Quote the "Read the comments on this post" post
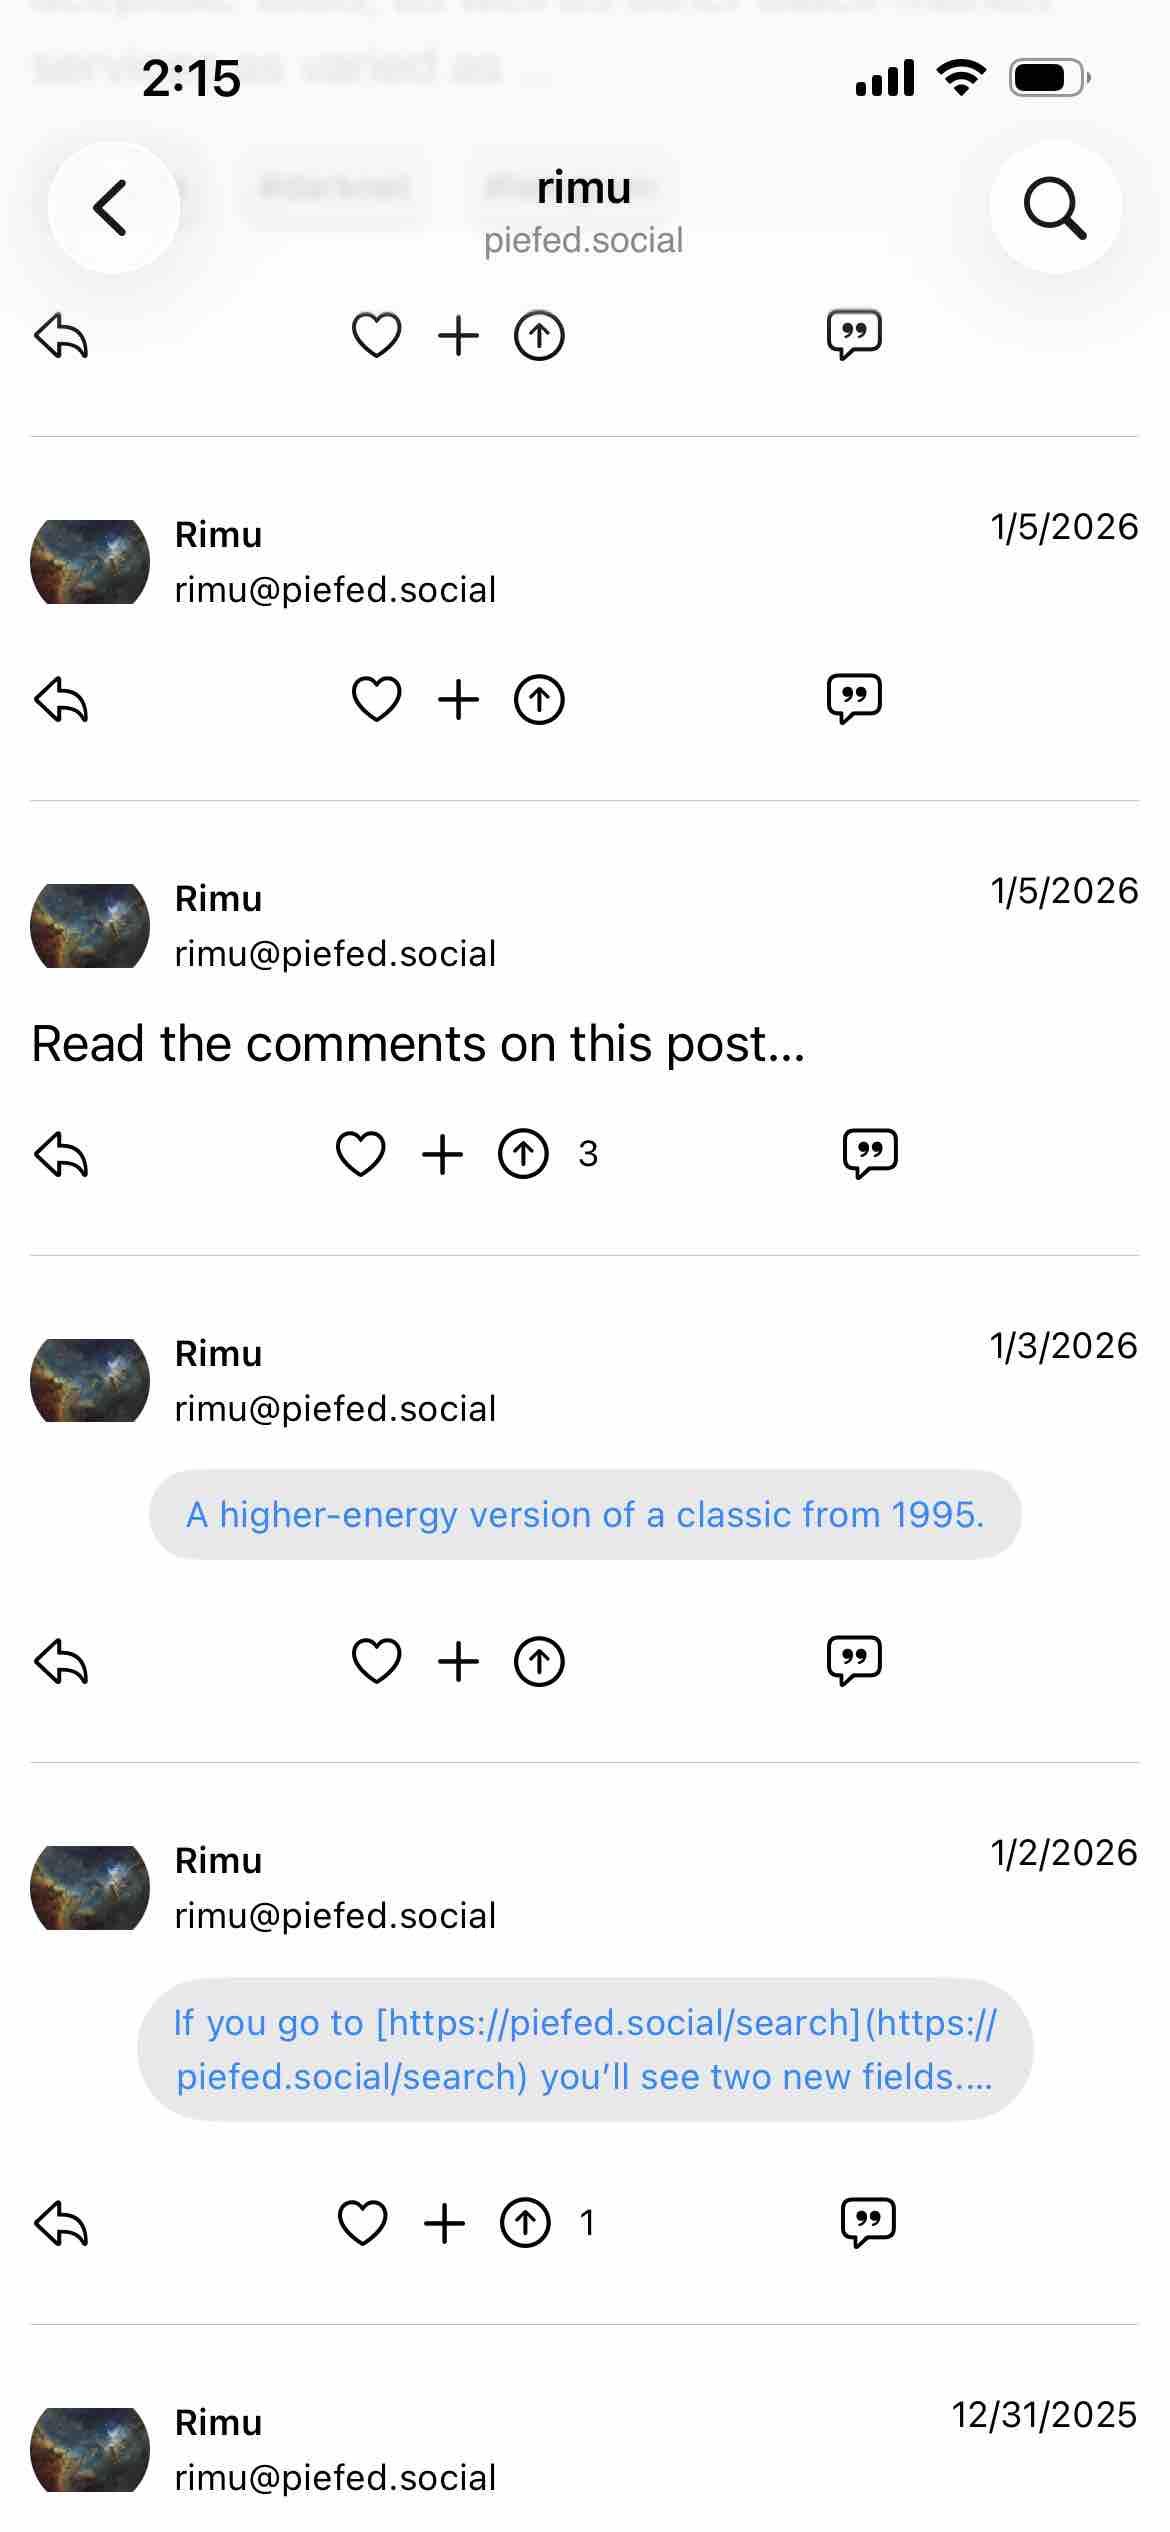The height and width of the screenshot is (2532, 1170). (870, 1154)
